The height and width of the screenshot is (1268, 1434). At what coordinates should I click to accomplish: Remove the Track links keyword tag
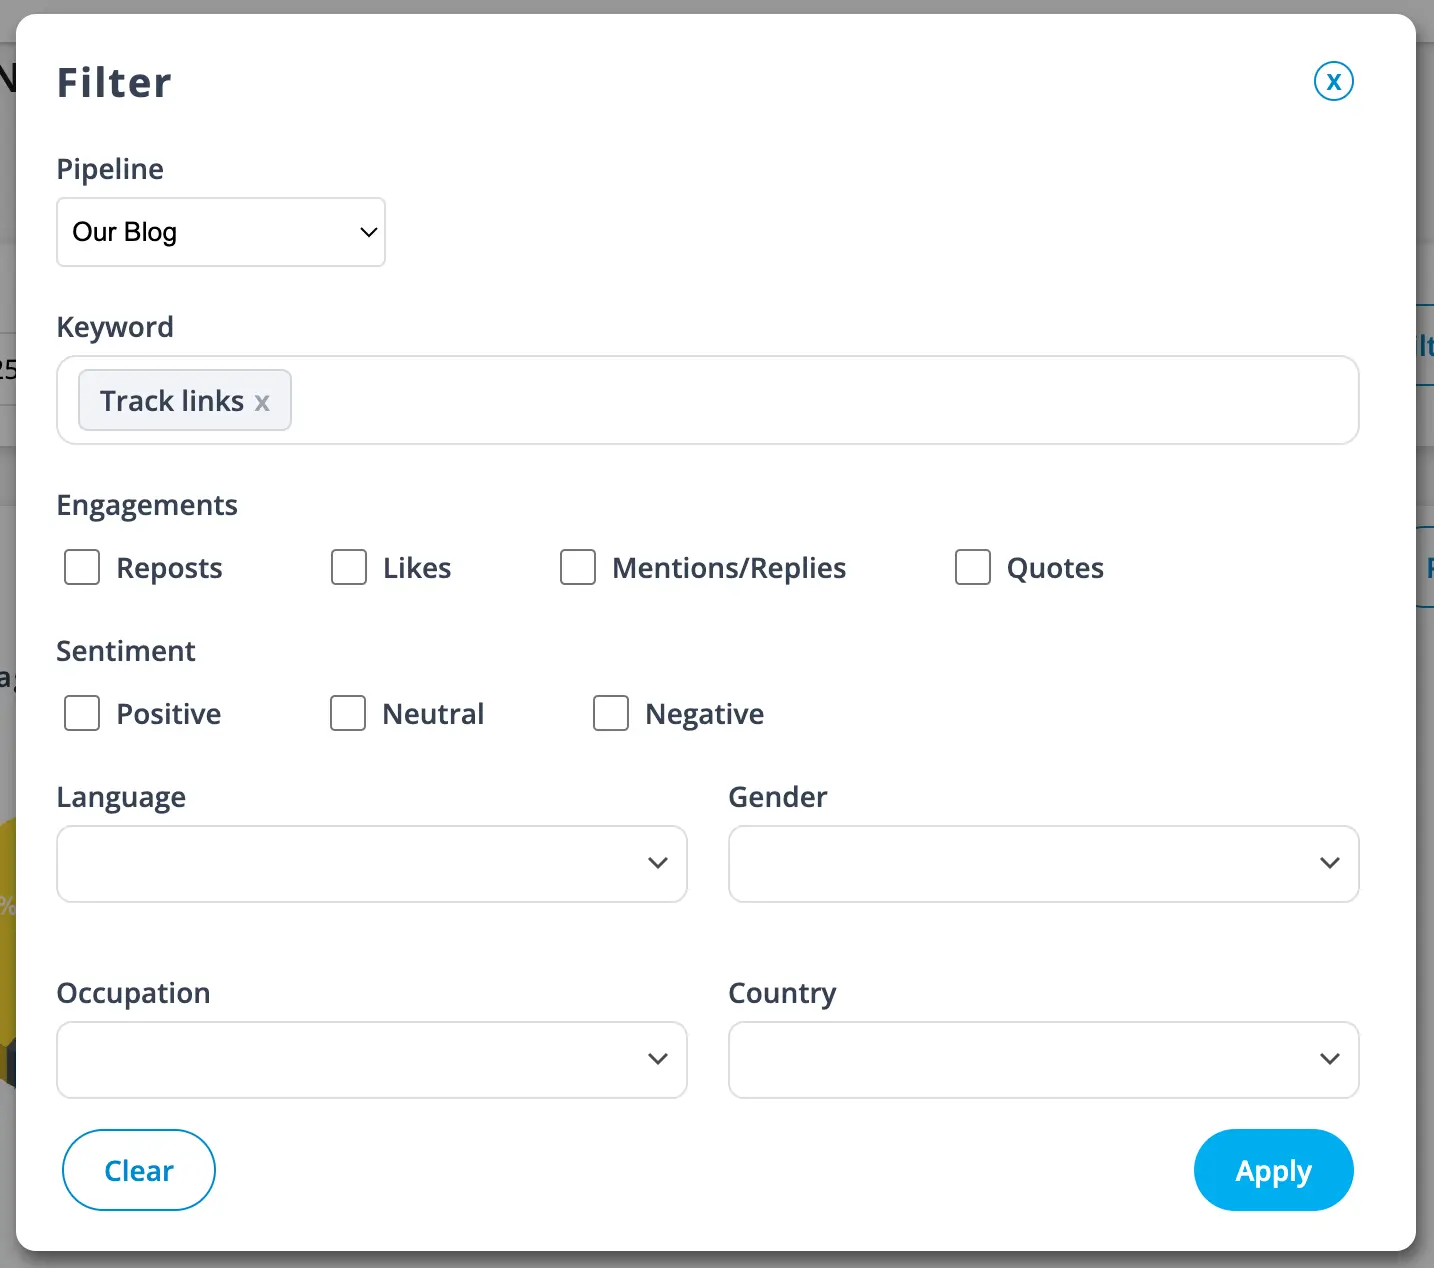262,403
